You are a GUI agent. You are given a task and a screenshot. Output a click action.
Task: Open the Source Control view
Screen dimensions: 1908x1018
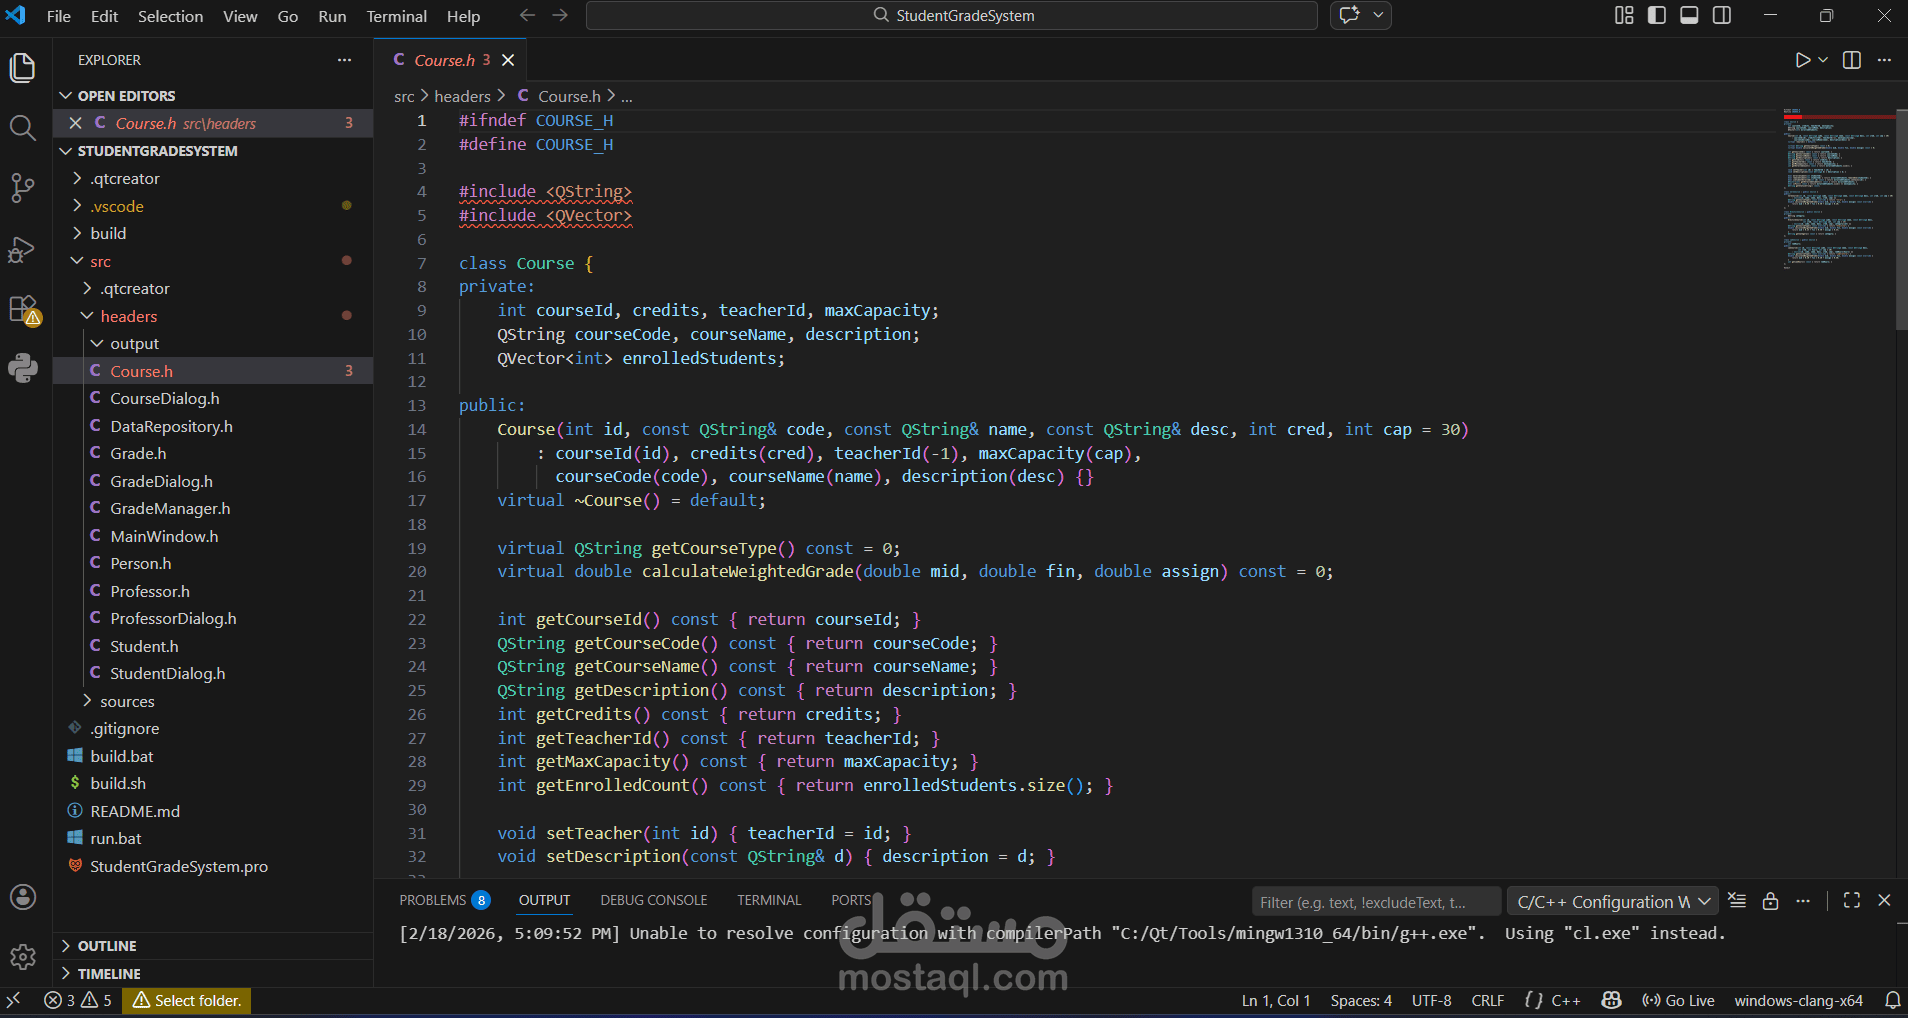click(22, 188)
